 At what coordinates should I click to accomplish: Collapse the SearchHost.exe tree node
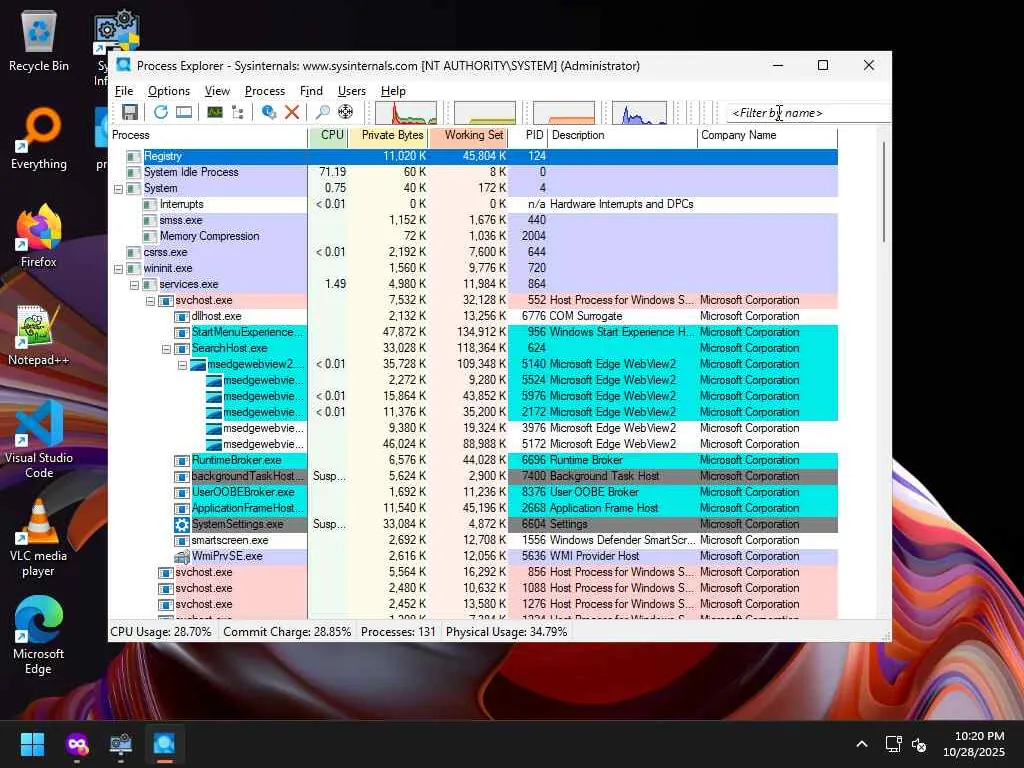(166, 349)
